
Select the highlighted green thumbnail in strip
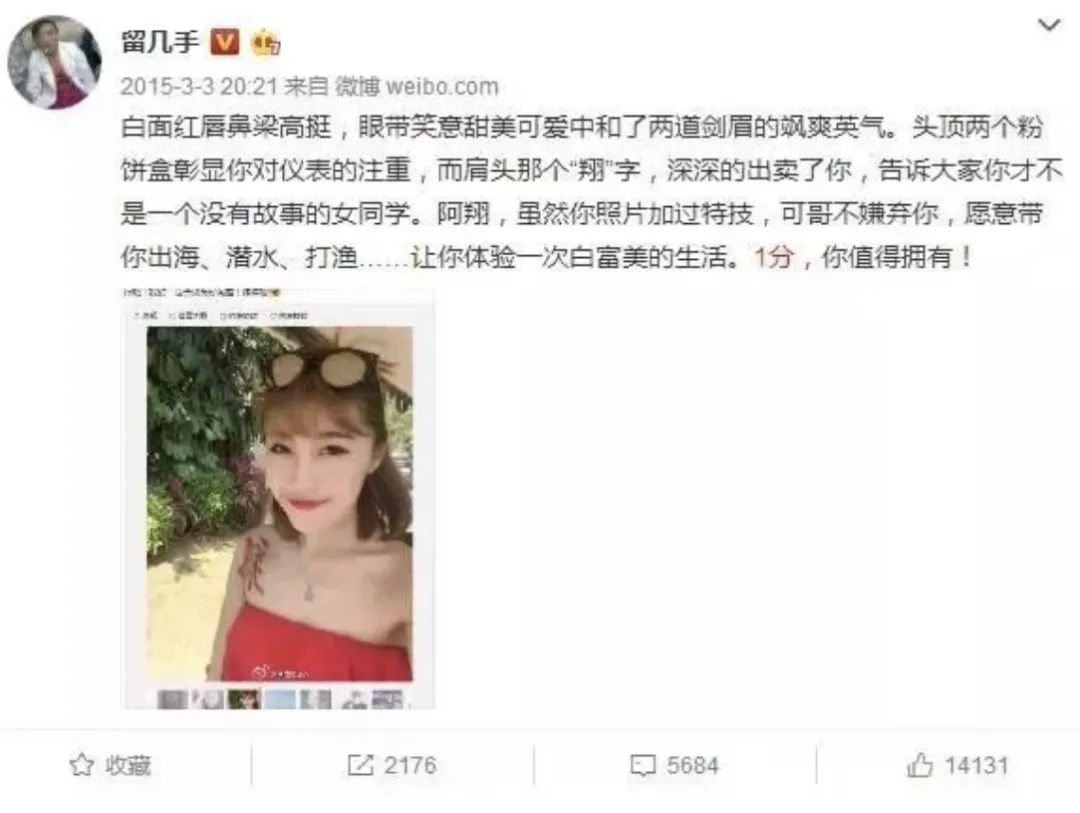pyautogui.click(x=244, y=699)
